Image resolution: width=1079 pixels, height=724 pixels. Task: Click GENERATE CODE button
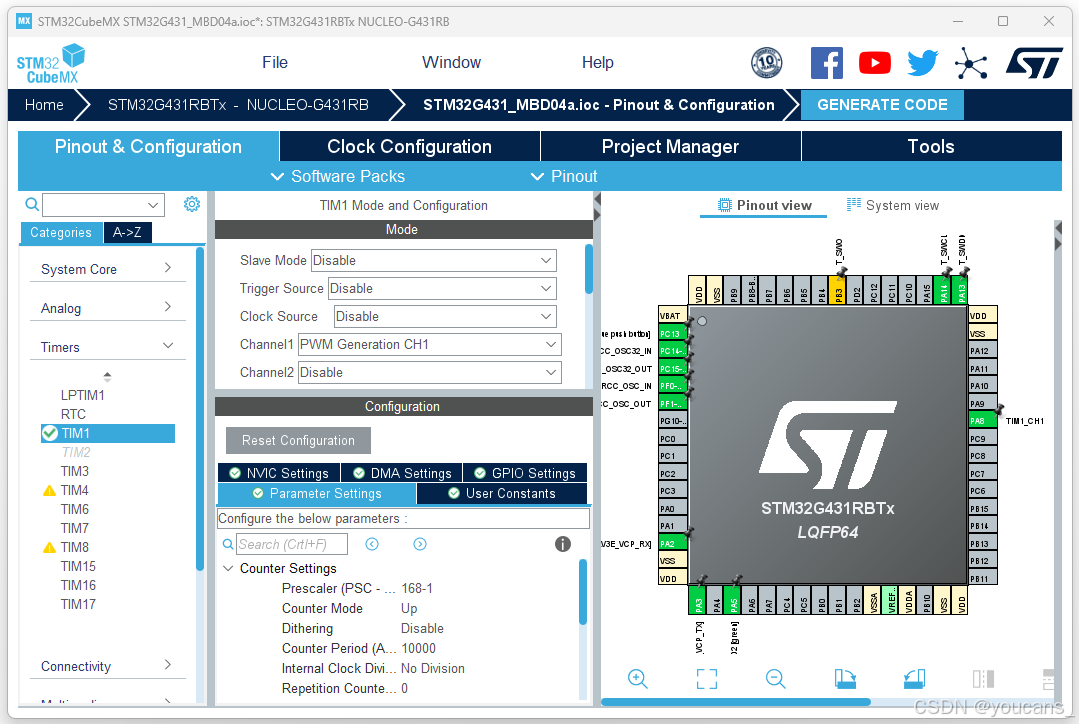[x=882, y=105]
